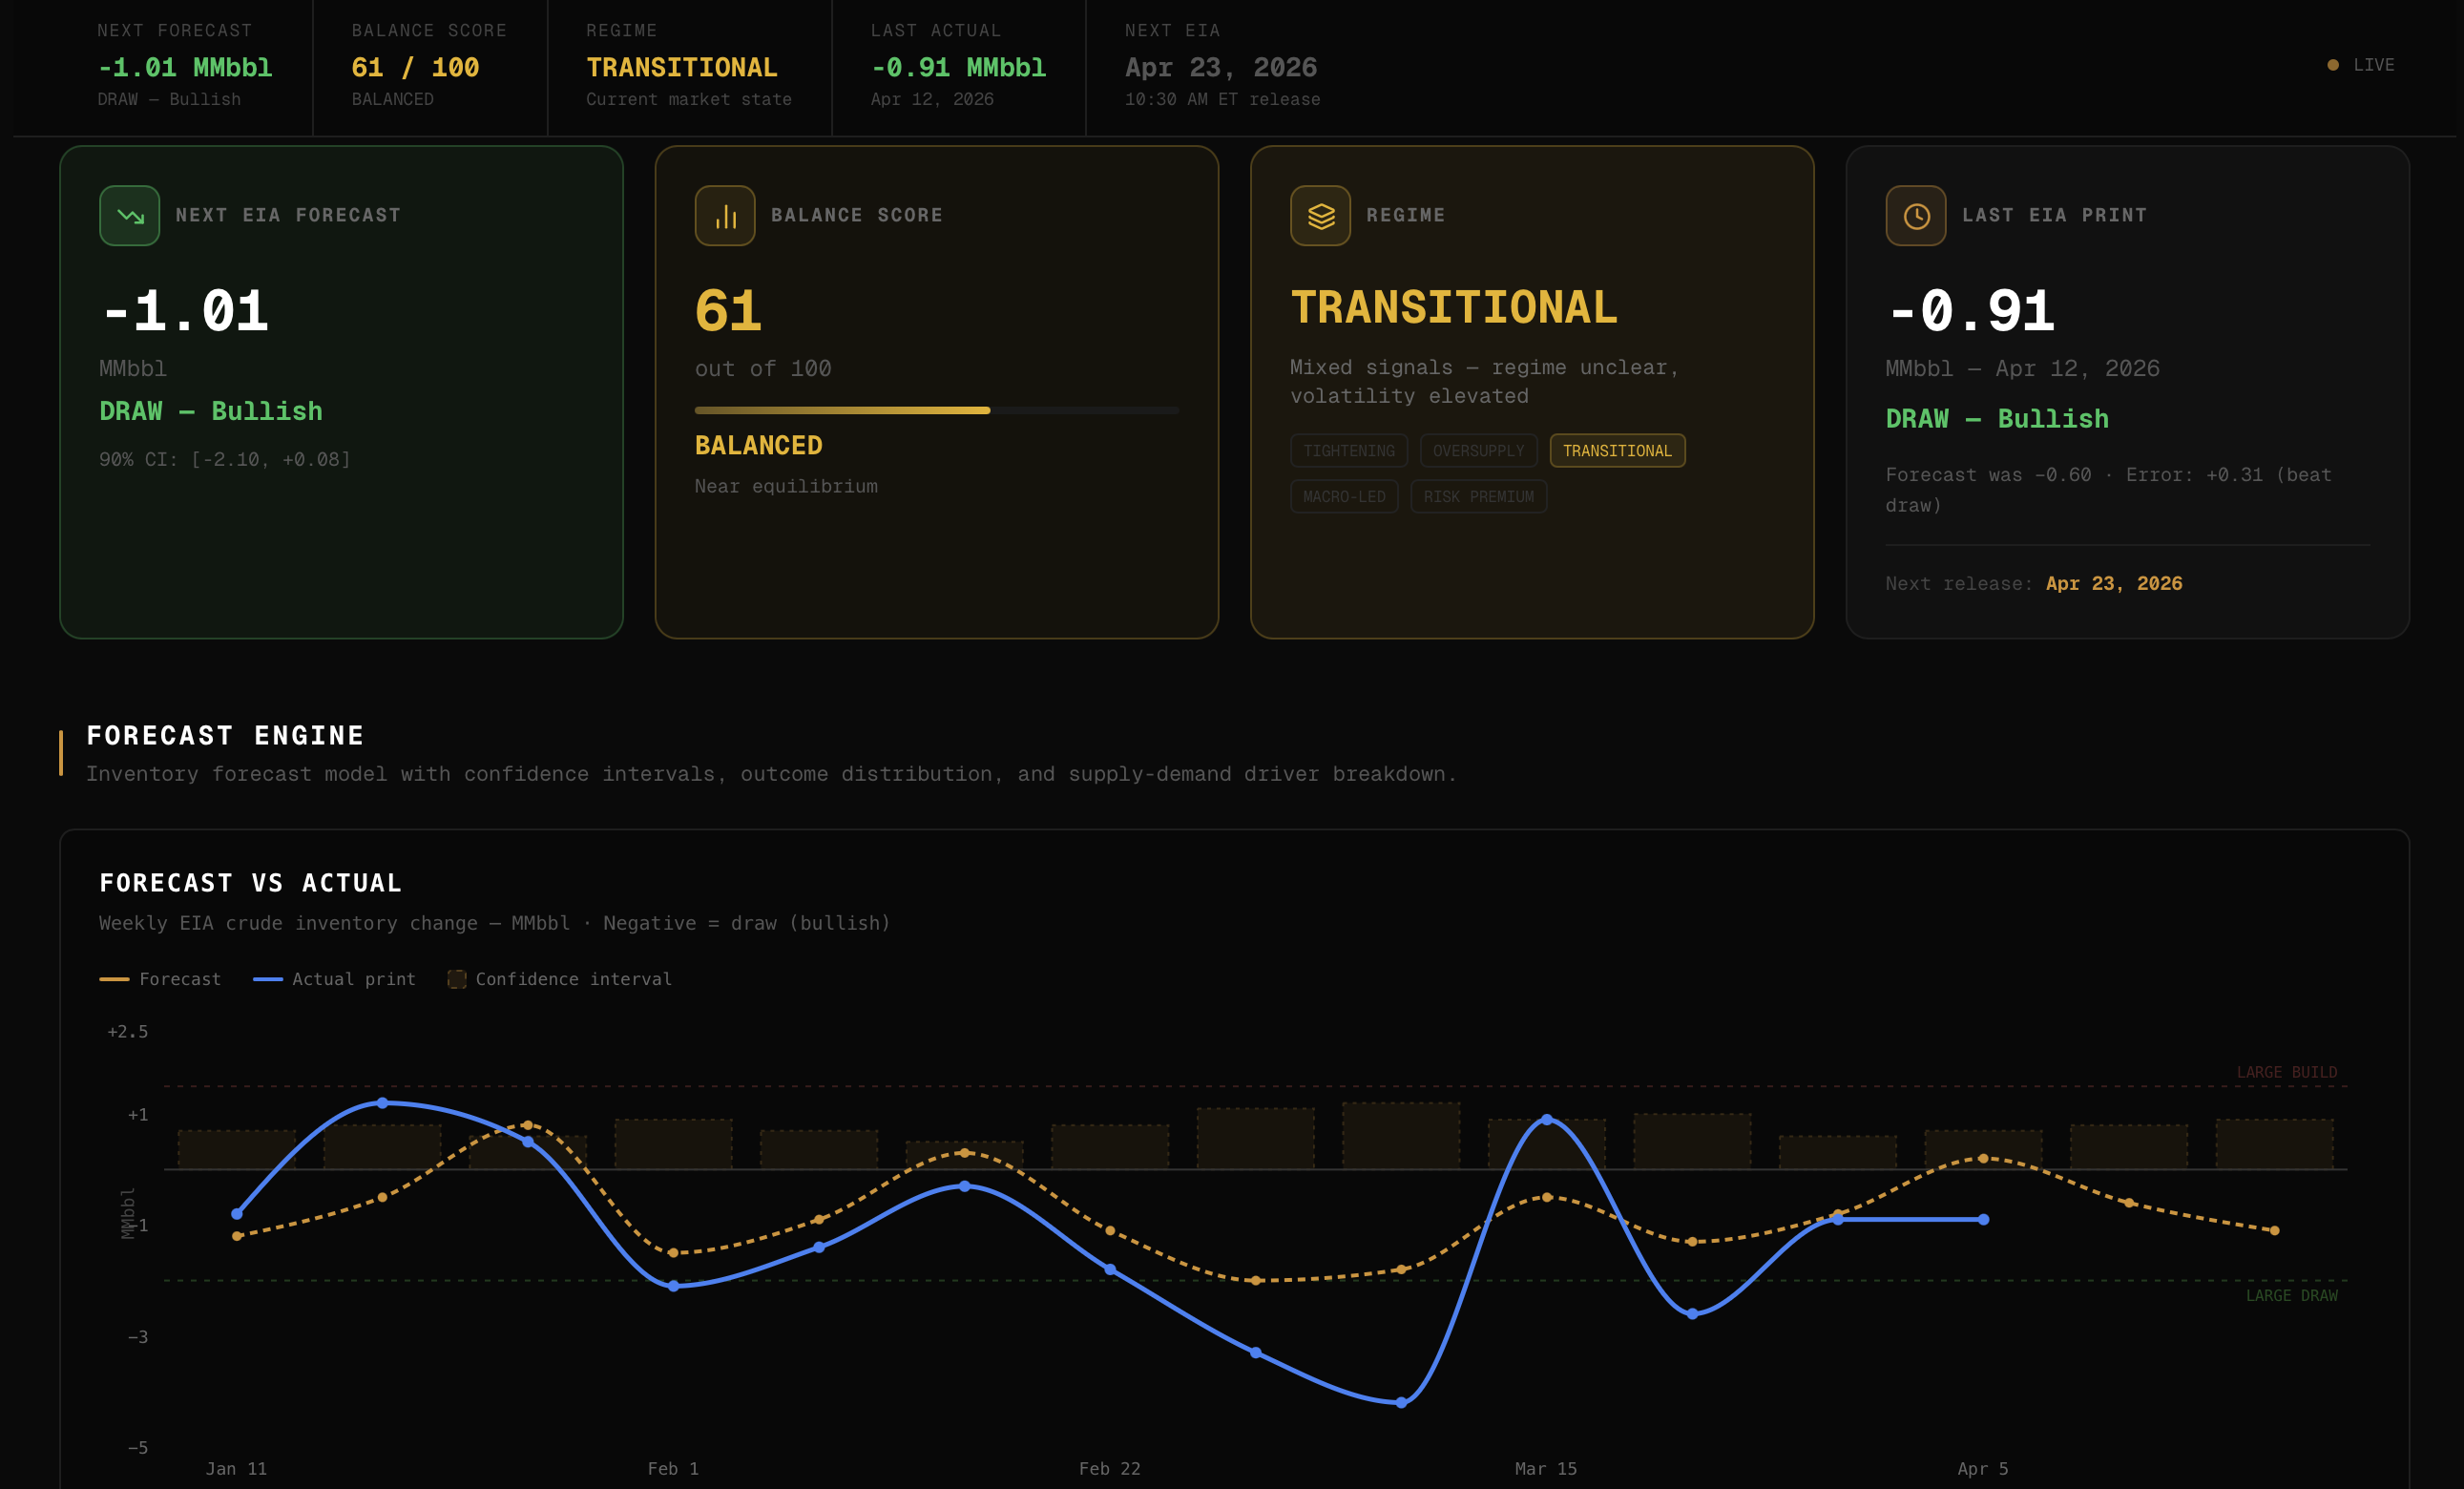Click the LARGE BUILD threshold label
This screenshot has height=1489, width=2464.
pyautogui.click(x=2287, y=1072)
